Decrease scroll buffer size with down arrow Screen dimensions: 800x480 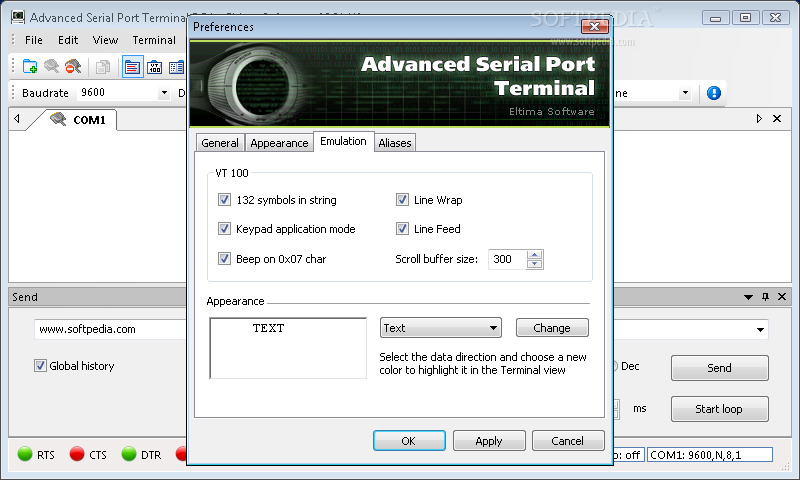click(534, 264)
